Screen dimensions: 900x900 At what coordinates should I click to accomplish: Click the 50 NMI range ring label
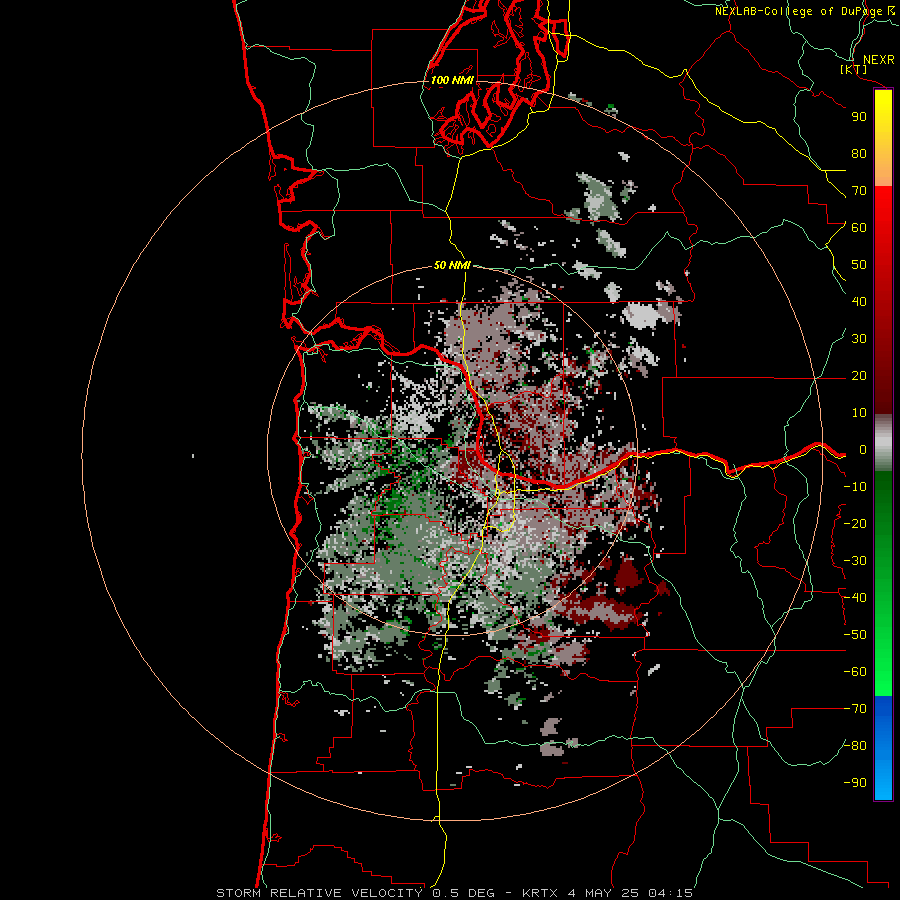pos(452,265)
